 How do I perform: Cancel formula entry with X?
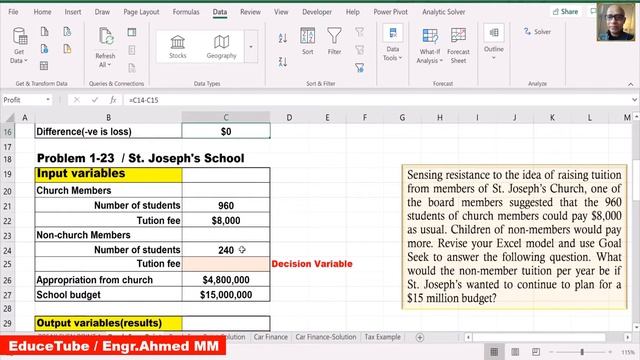tap(76, 100)
